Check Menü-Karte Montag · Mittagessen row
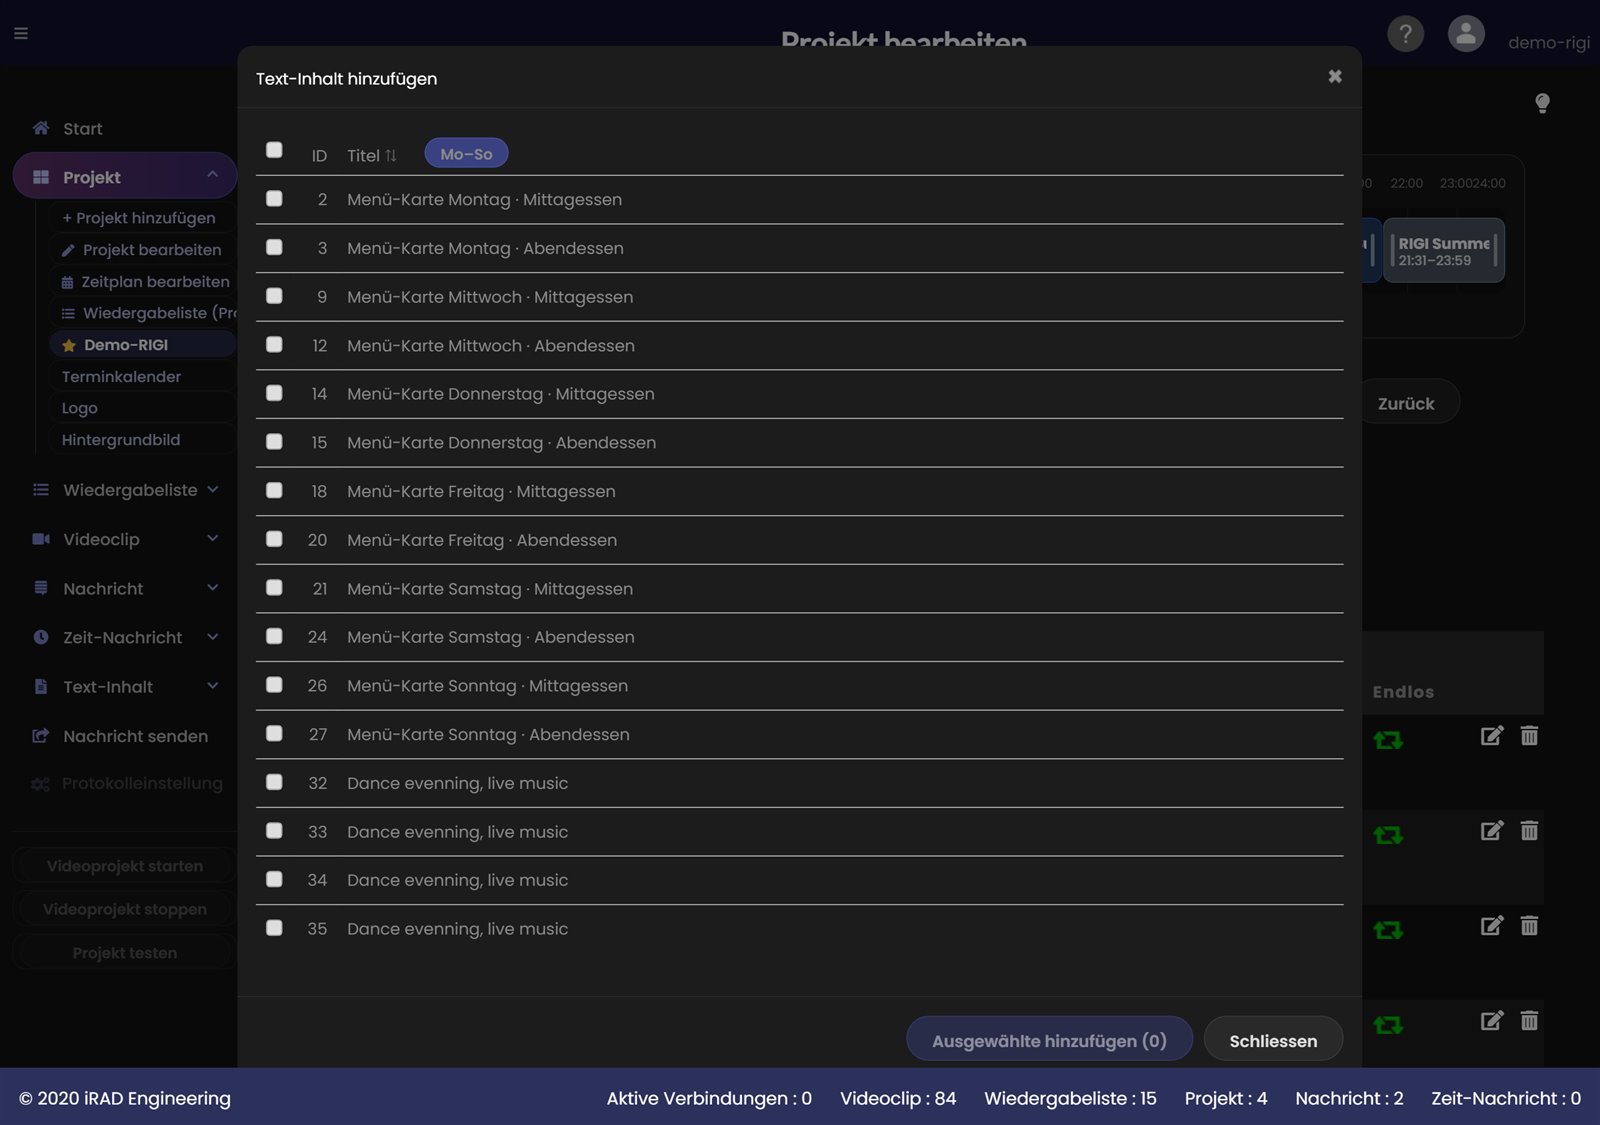 [274, 199]
